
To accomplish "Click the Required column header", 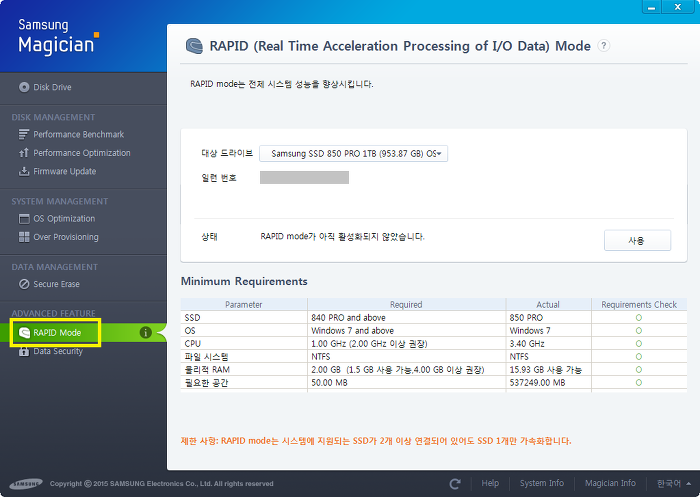I will pyautogui.click(x=406, y=305).
